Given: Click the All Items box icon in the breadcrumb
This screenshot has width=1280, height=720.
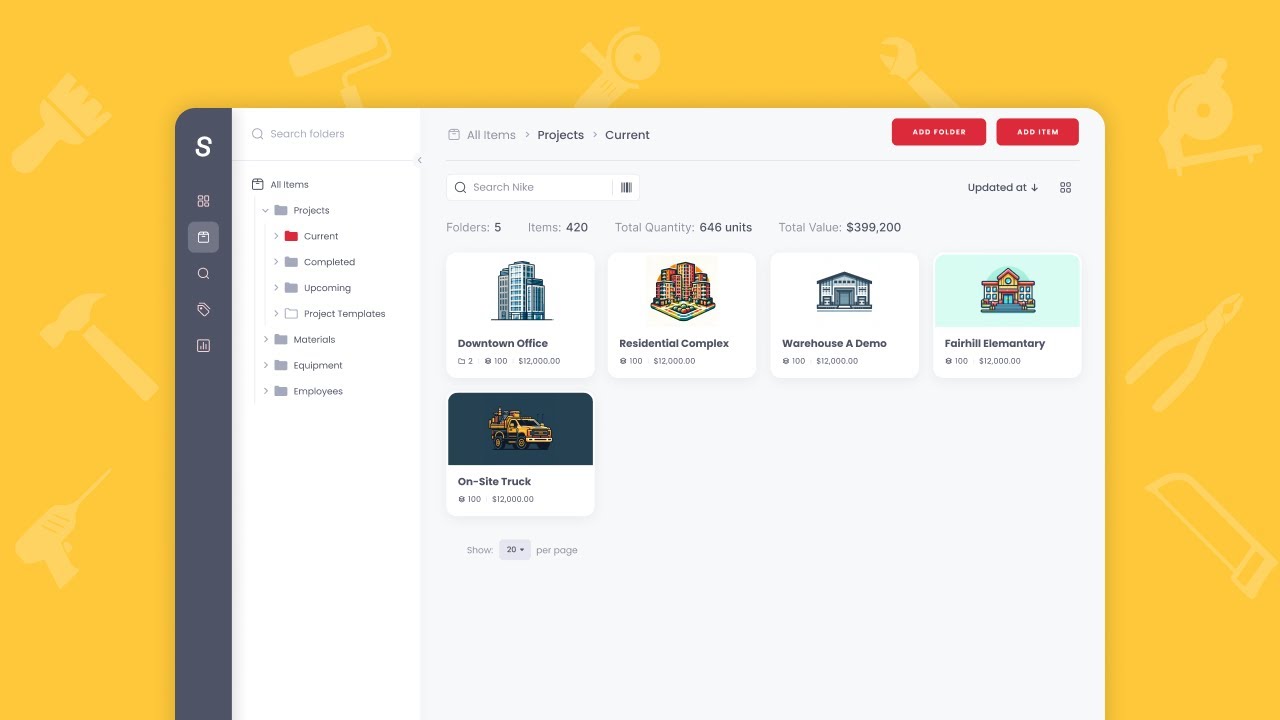Looking at the screenshot, I should coord(454,135).
